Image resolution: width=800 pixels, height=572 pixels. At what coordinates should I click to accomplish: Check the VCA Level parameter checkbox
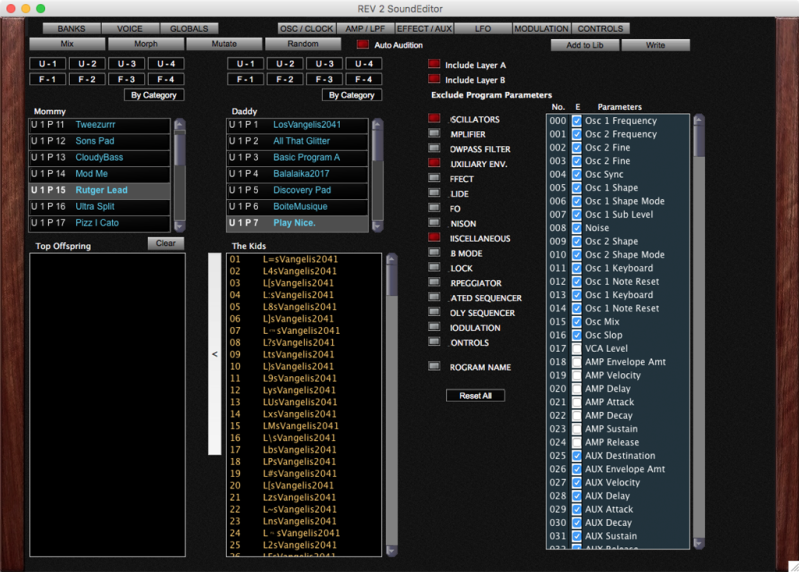(577, 348)
